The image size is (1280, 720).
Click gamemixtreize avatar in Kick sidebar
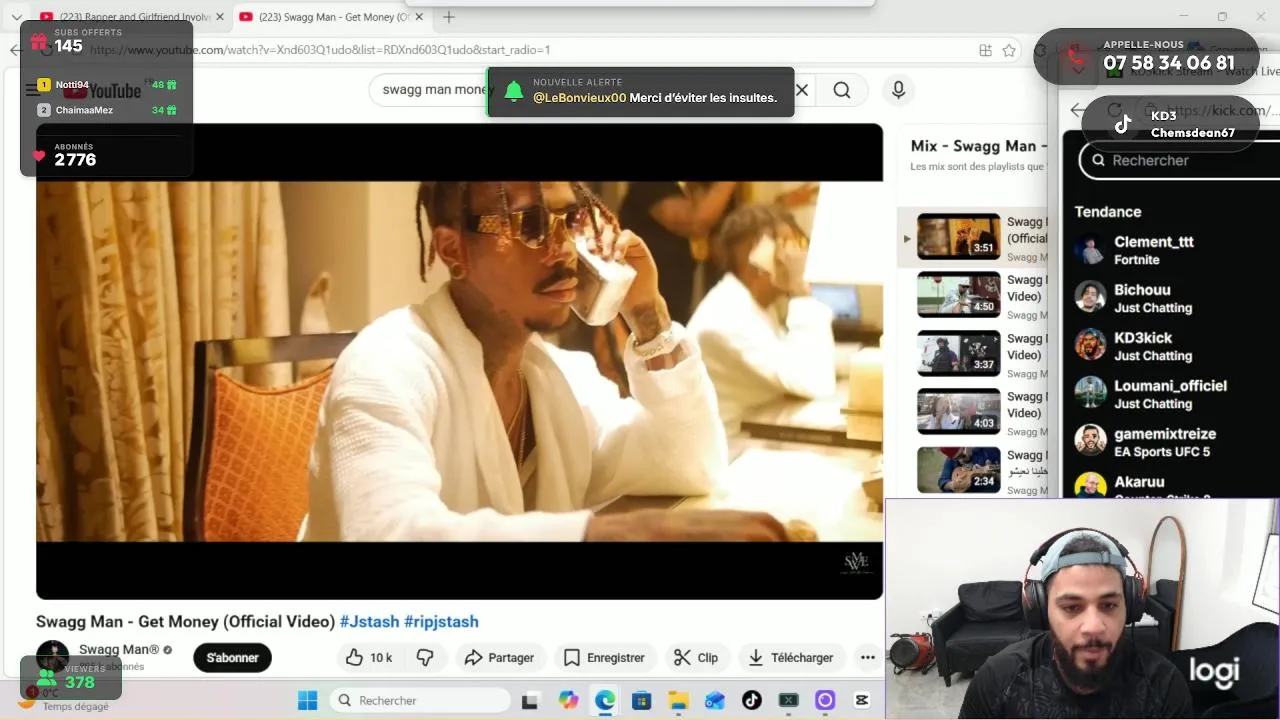(x=1090, y=441)
